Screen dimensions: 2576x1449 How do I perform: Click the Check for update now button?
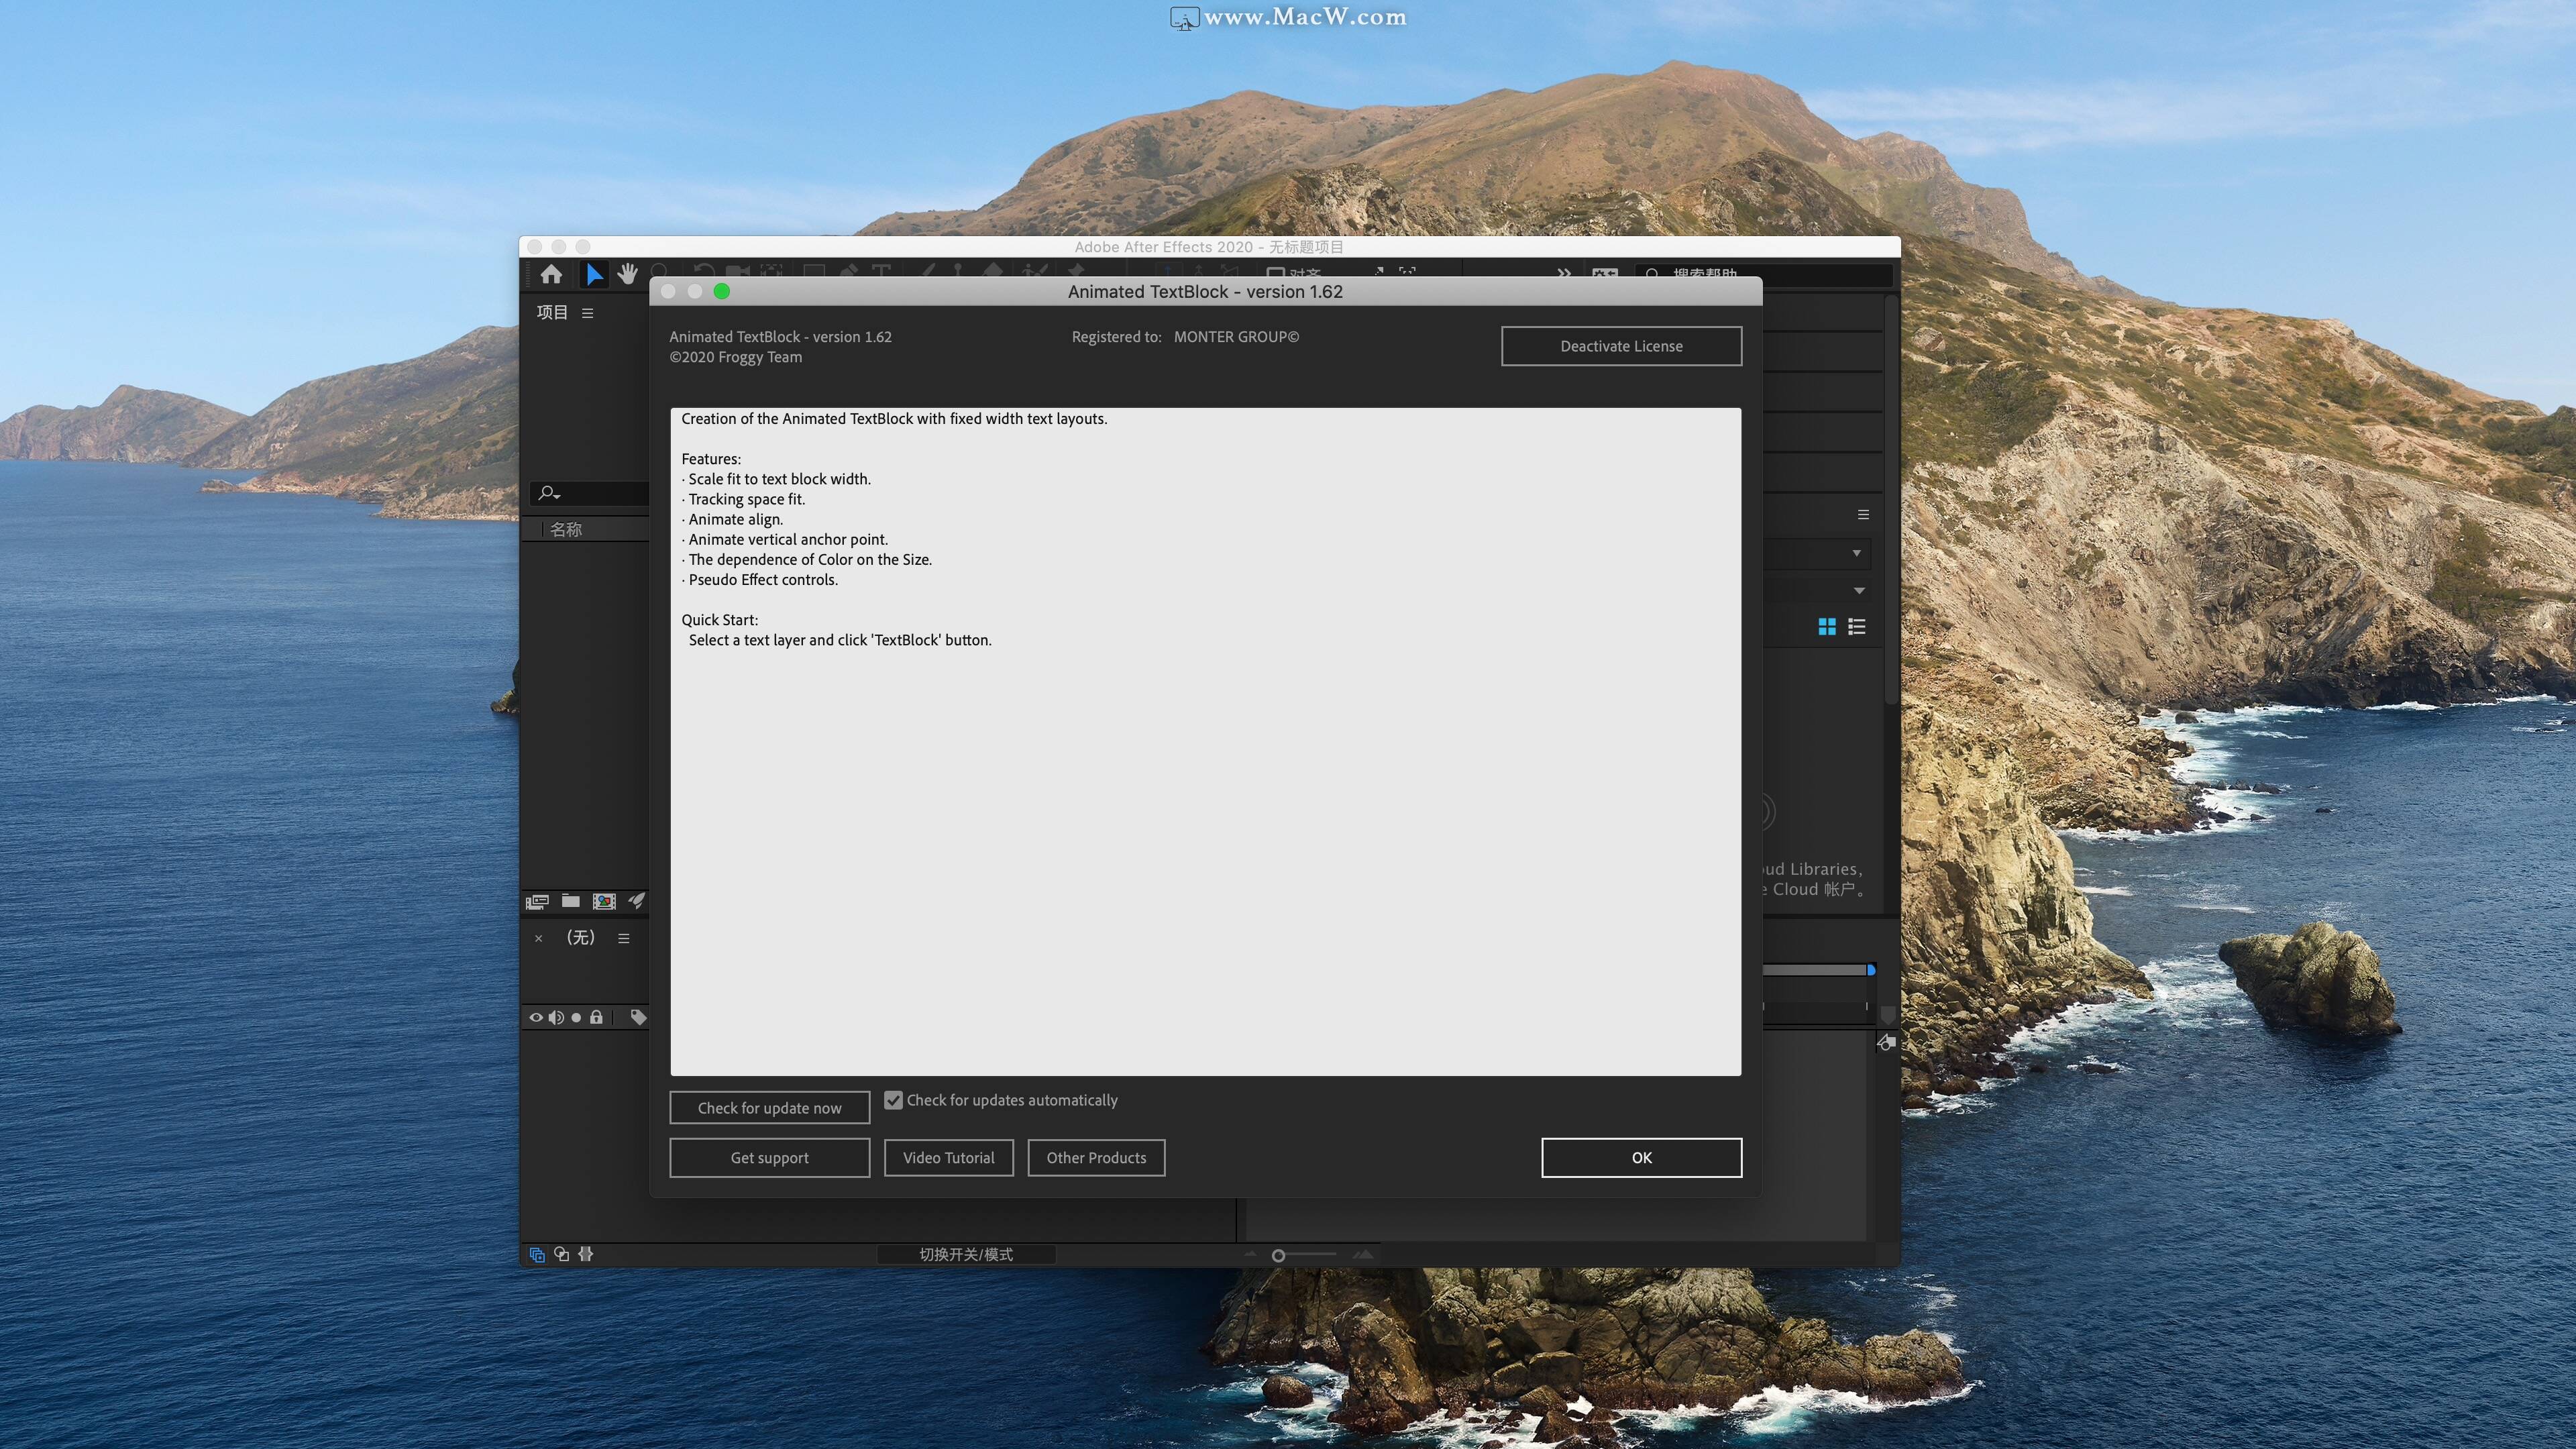769,1108
